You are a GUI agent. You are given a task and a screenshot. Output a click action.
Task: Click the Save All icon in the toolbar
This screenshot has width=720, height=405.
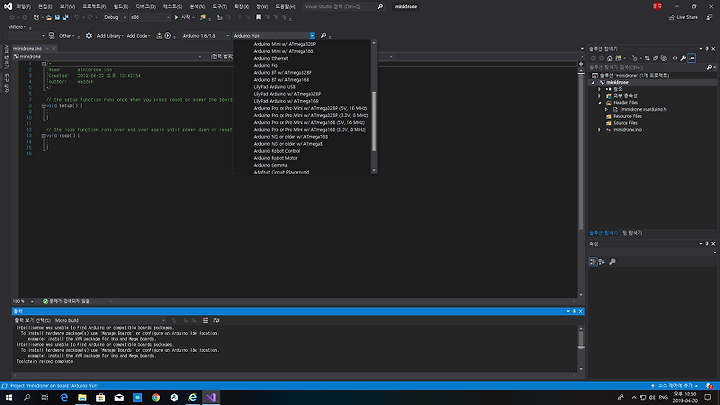tap(66, 17)
